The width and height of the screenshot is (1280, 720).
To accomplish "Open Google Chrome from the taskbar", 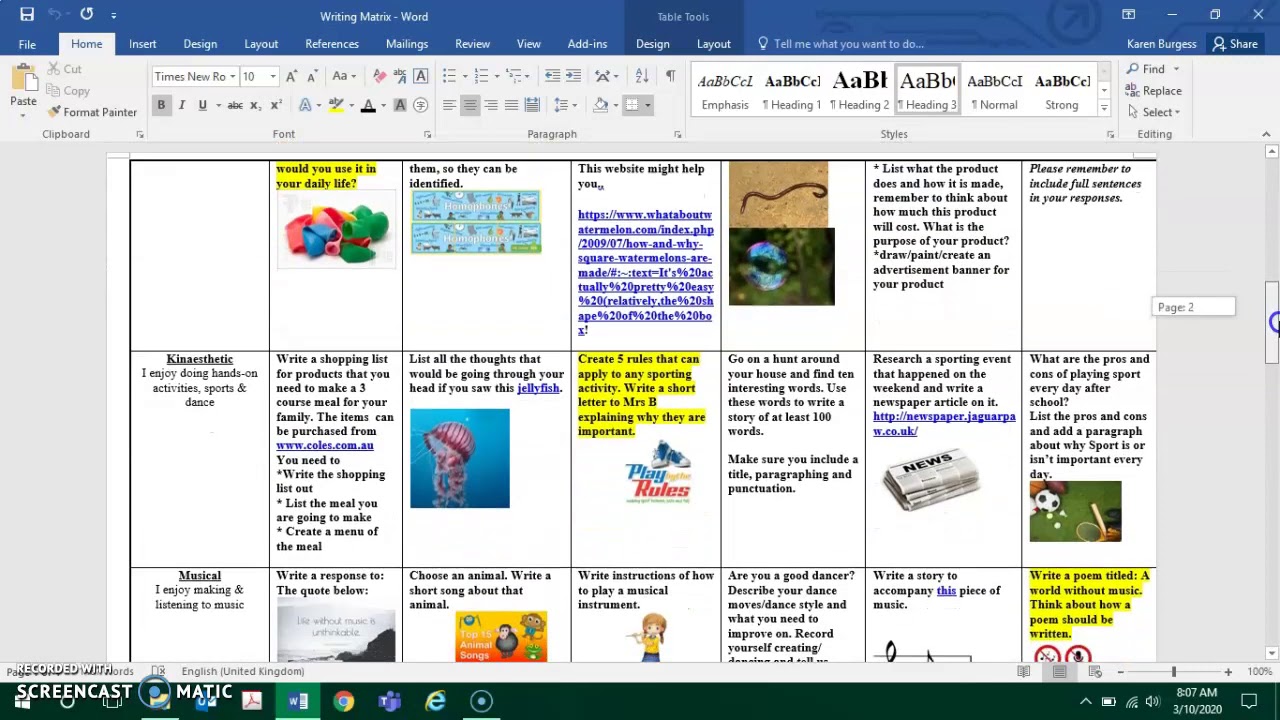I will click(343, 701).
